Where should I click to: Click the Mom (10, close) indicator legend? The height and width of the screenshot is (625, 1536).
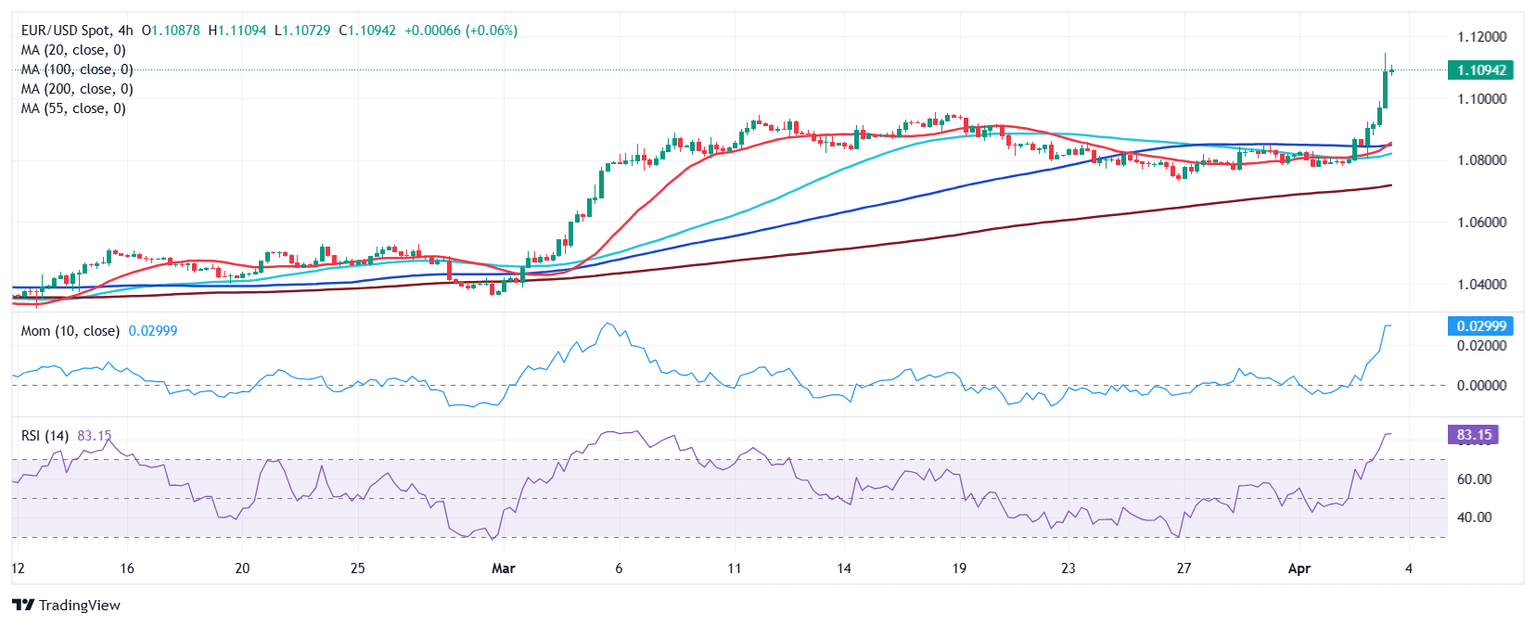point(71,331)
